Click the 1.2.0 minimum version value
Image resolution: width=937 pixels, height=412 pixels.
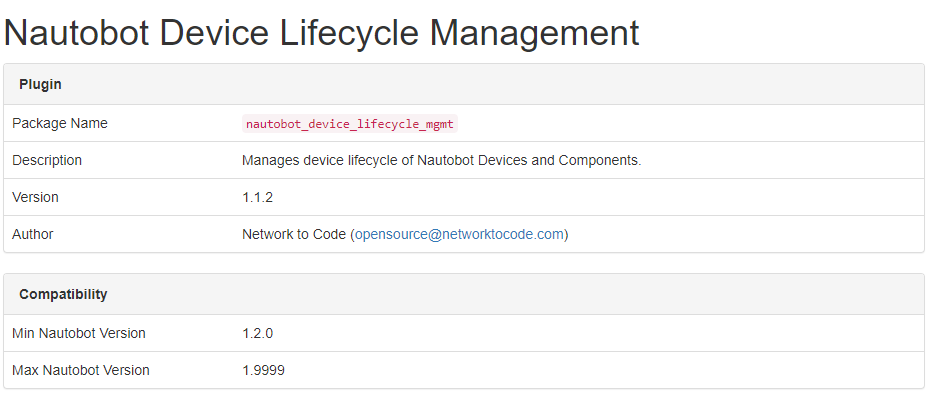click(258, 333)
